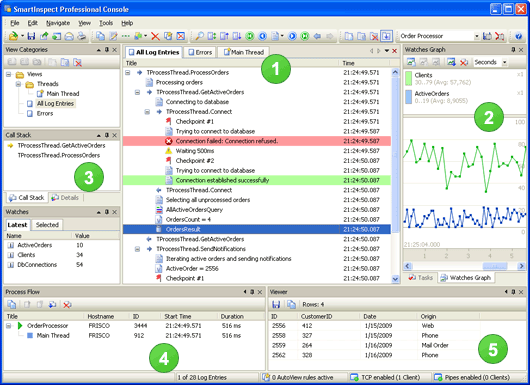Viewport: 530px width, 385px height.
Task: Click the red X icon in Process Flow toolbar
Action: pyautogui.click(x=67, y=304)
